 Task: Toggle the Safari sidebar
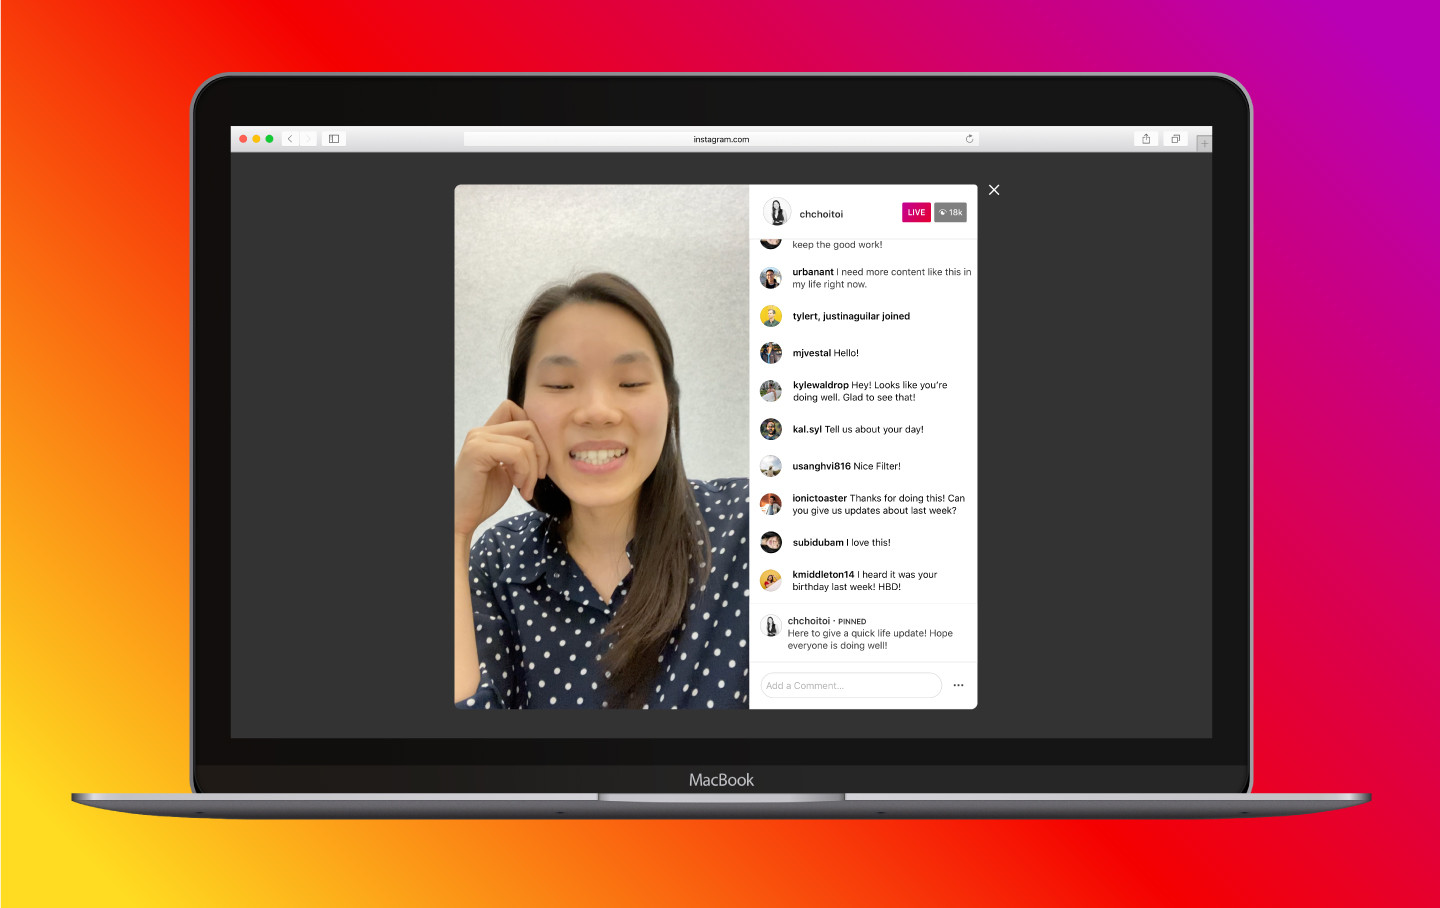334,139
